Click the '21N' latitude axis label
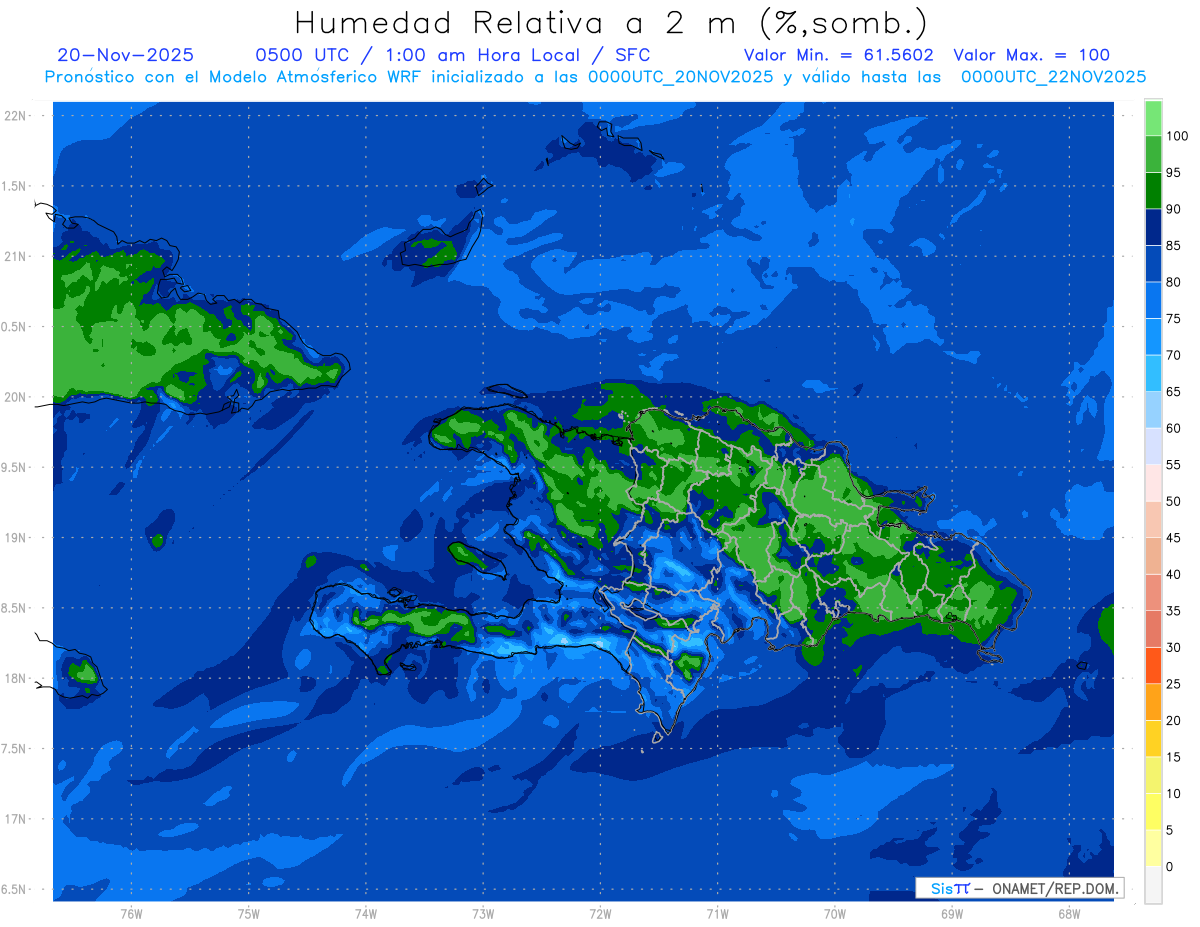1200x927 pixels. click(15, 257)
